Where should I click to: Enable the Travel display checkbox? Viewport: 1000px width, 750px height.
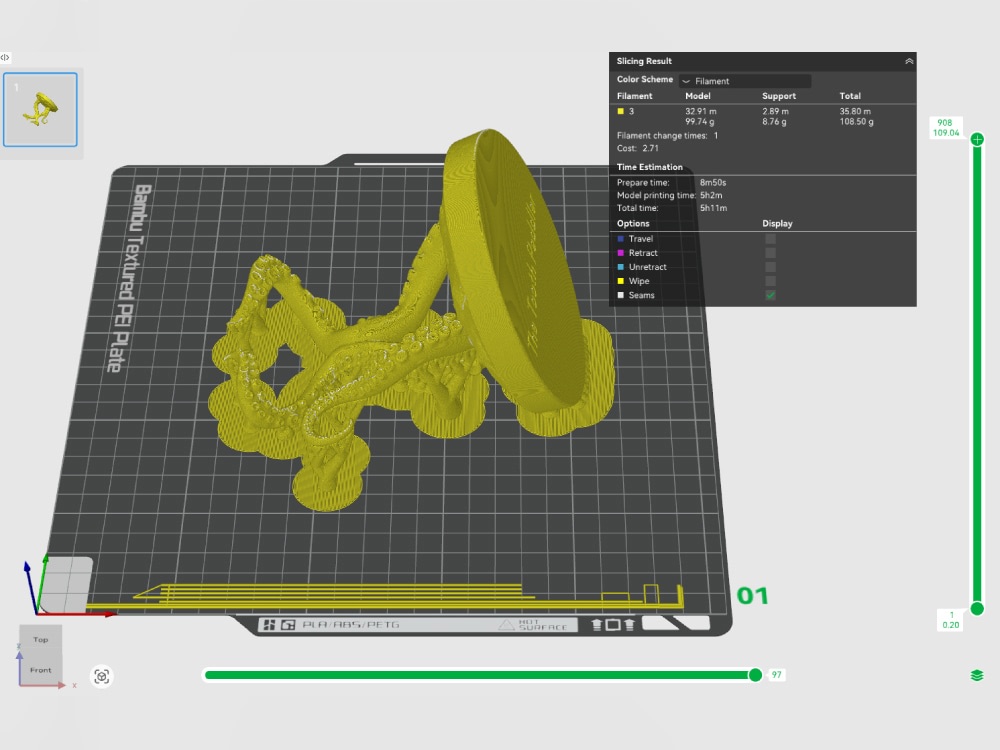click(x=770, y=239)
